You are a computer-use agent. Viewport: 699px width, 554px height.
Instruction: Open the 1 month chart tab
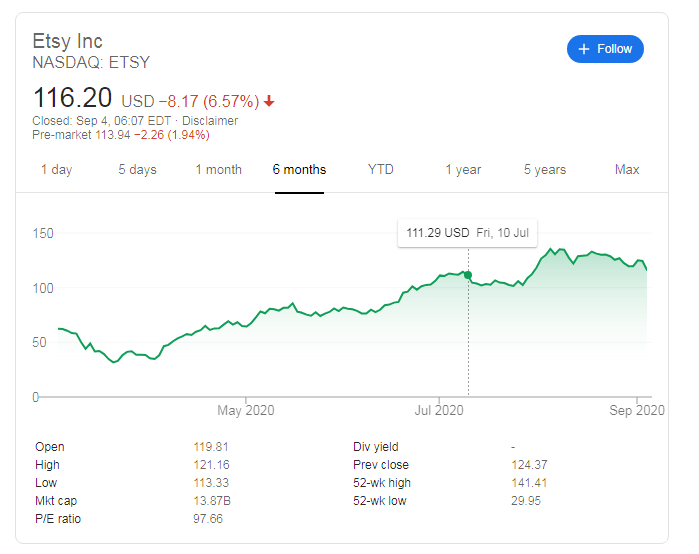point(218,170)
